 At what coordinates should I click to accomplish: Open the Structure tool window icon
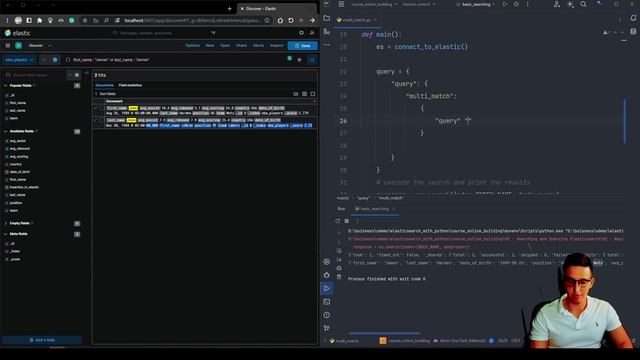327,31
